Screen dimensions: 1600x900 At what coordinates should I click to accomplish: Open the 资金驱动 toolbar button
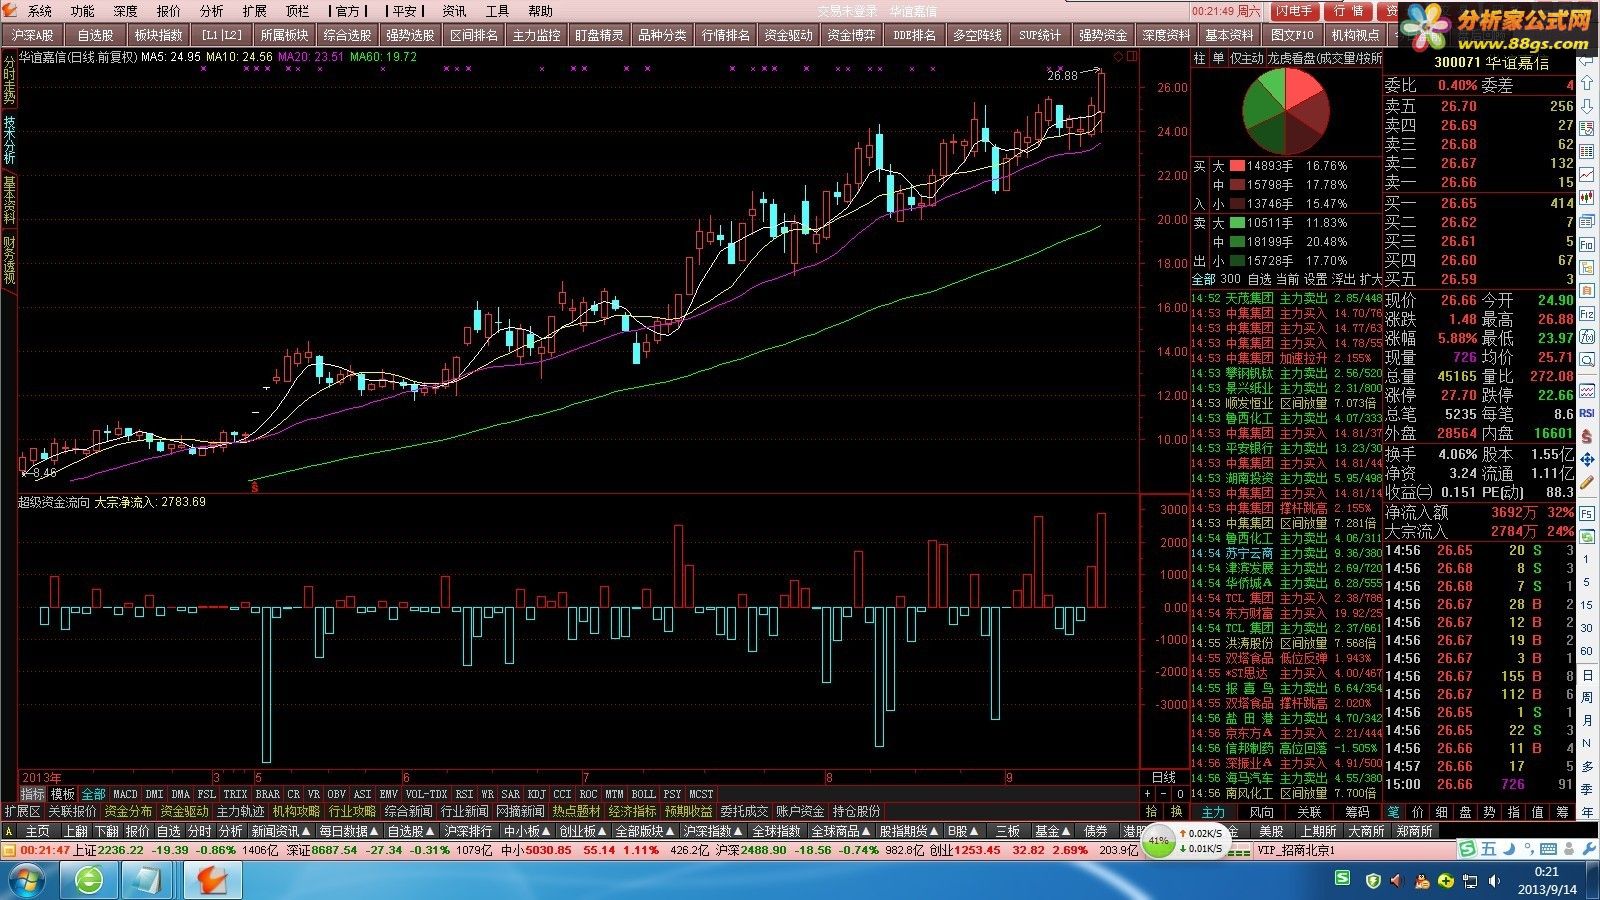(x=789, y=35)
